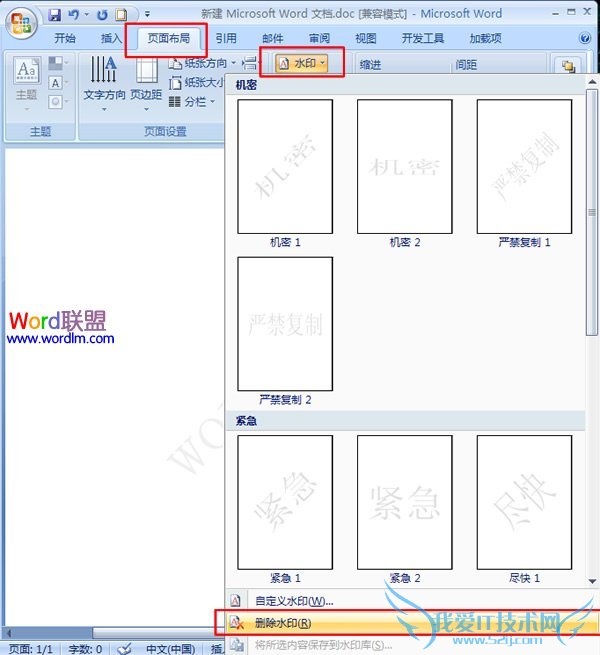The image size is (600, 655).
Task: Click the breaks icon next to 纸张方向
Action: click(249, 63)
